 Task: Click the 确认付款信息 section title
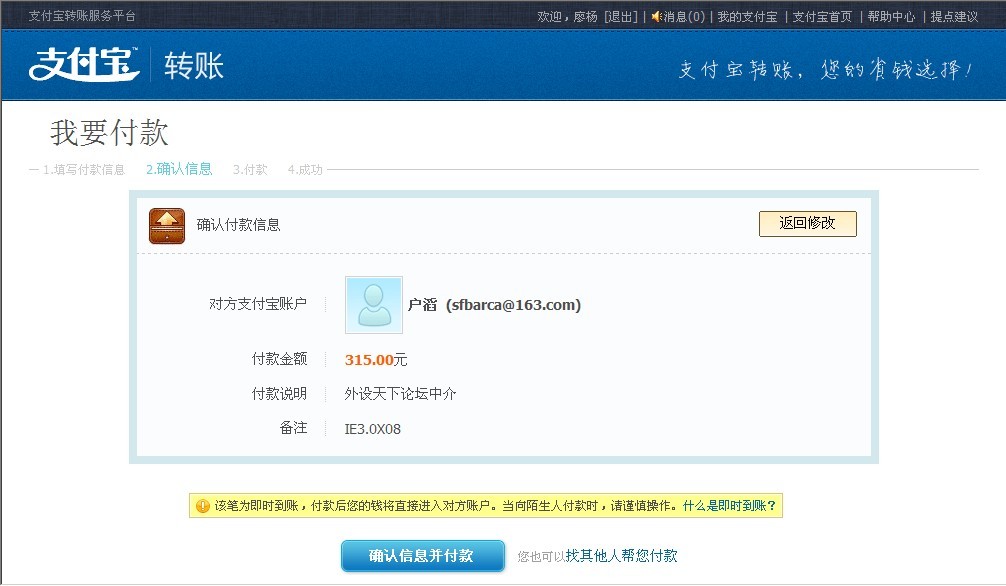(239, 225)
